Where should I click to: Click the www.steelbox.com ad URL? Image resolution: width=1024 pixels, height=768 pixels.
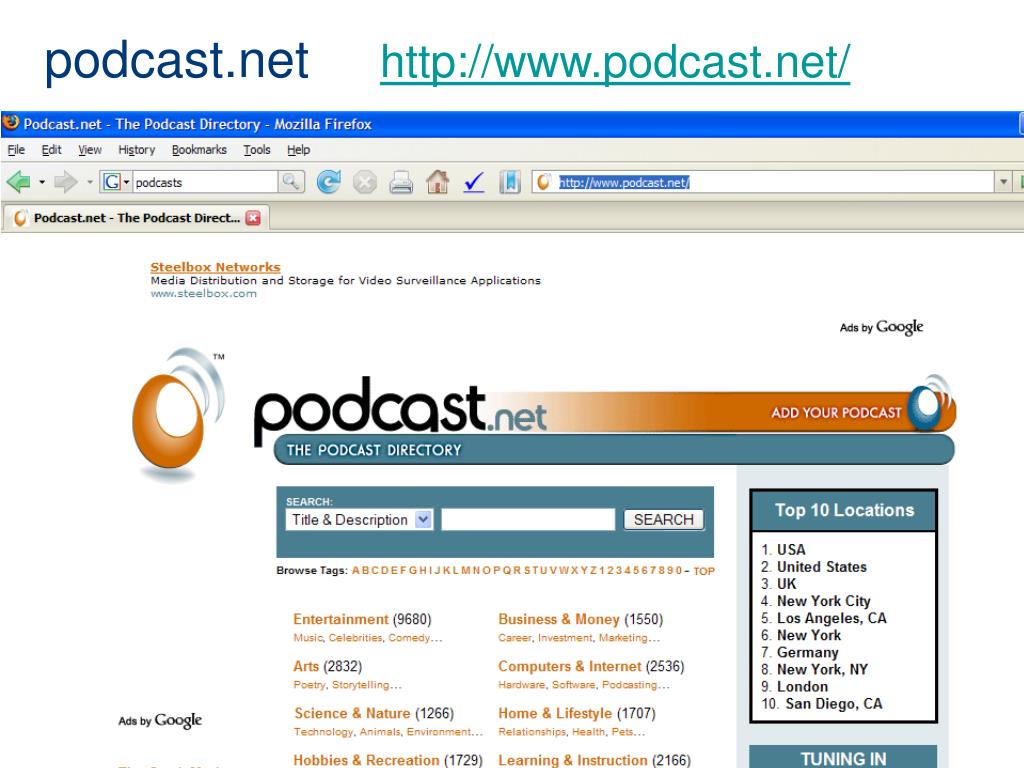pyautogui.click(x=204, y=294)
